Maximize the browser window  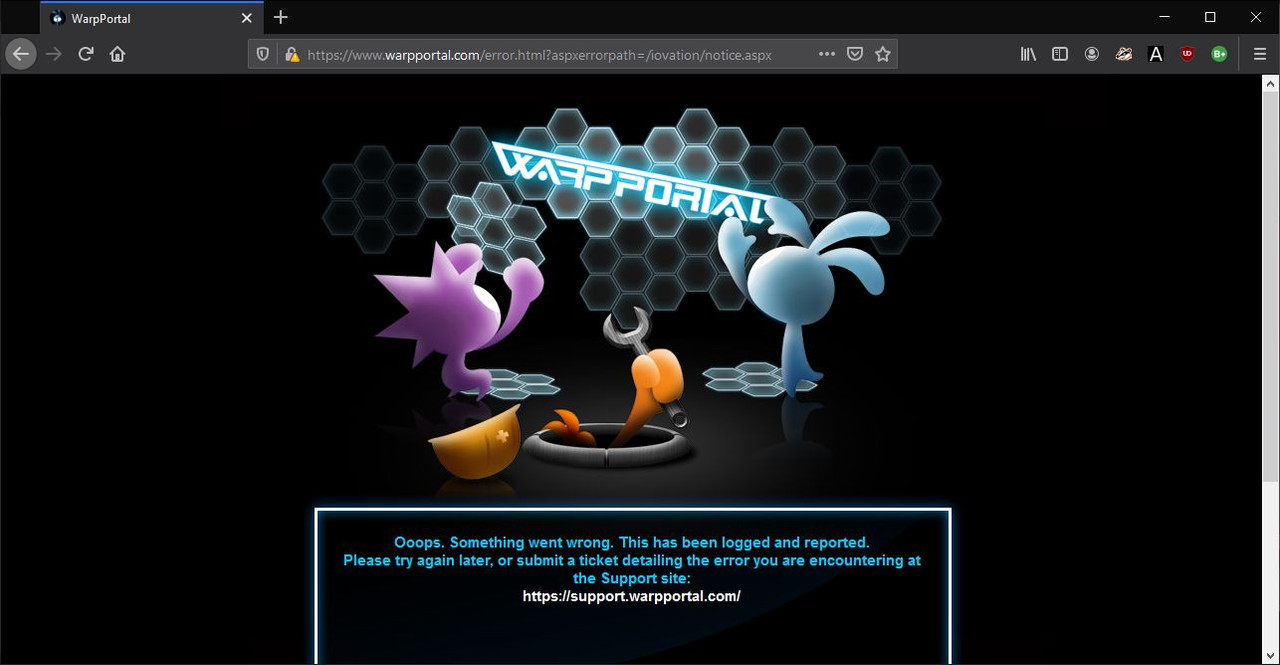(1210, 17)
